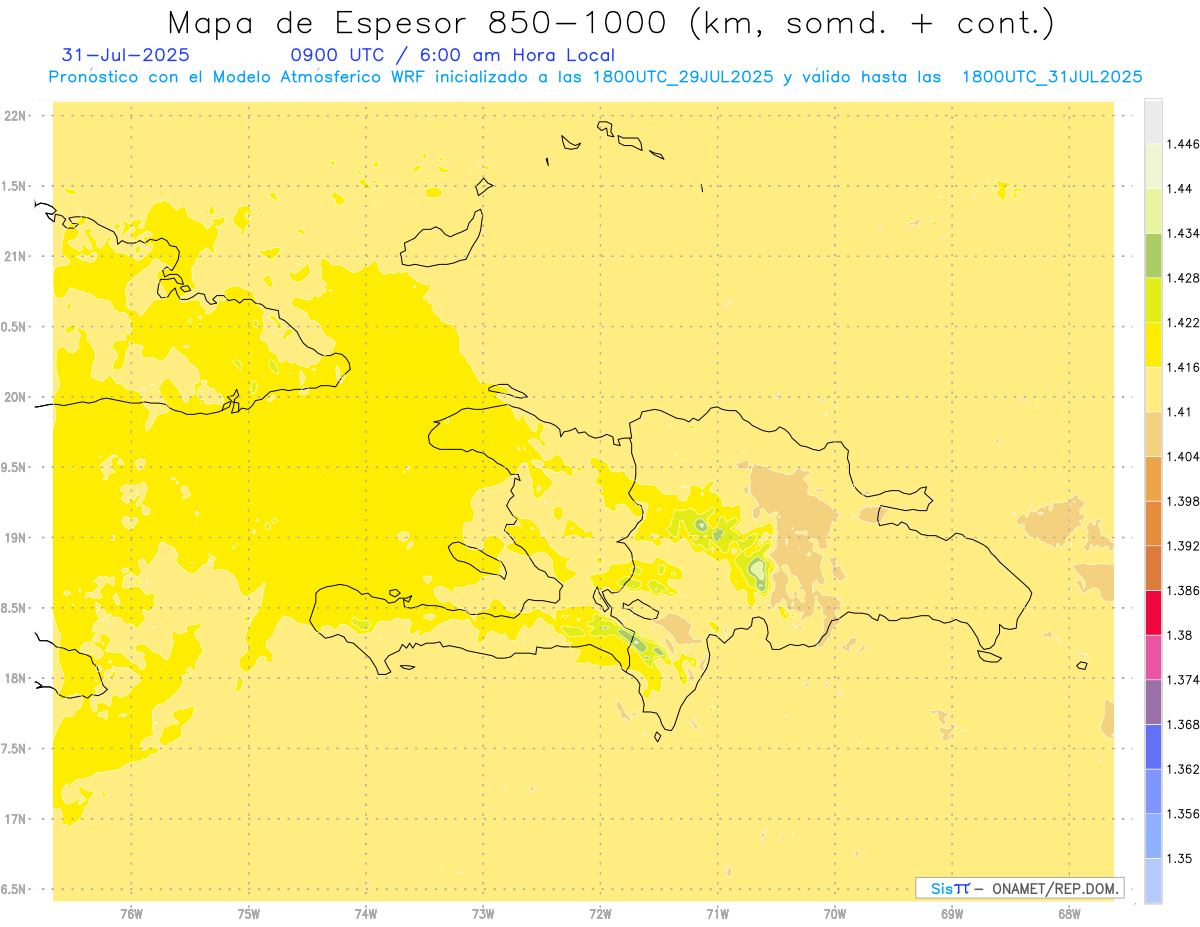Viewport: 1200px width, 927px height.
Task: Pick the yellow-green legend swatch between 1.422 and 1.428
Action: pyautogui.click(x=1153, y=300)
